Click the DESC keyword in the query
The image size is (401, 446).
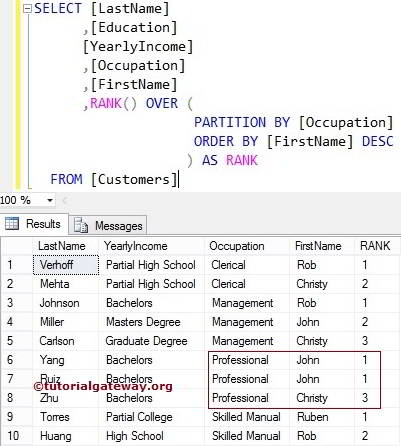click(378, 142)
